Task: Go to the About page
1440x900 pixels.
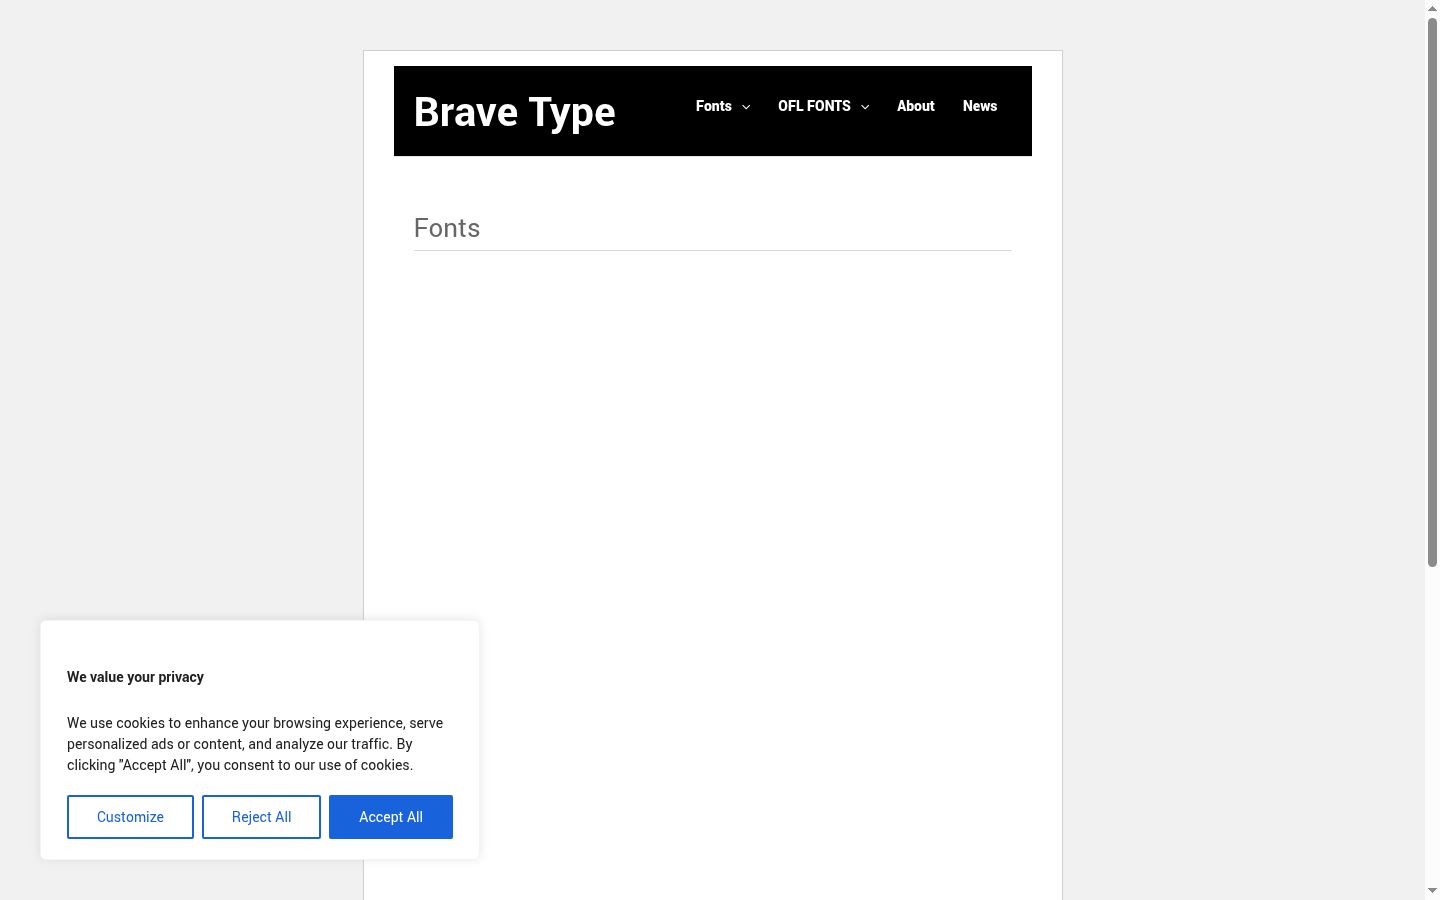Action: coord(916,106)
